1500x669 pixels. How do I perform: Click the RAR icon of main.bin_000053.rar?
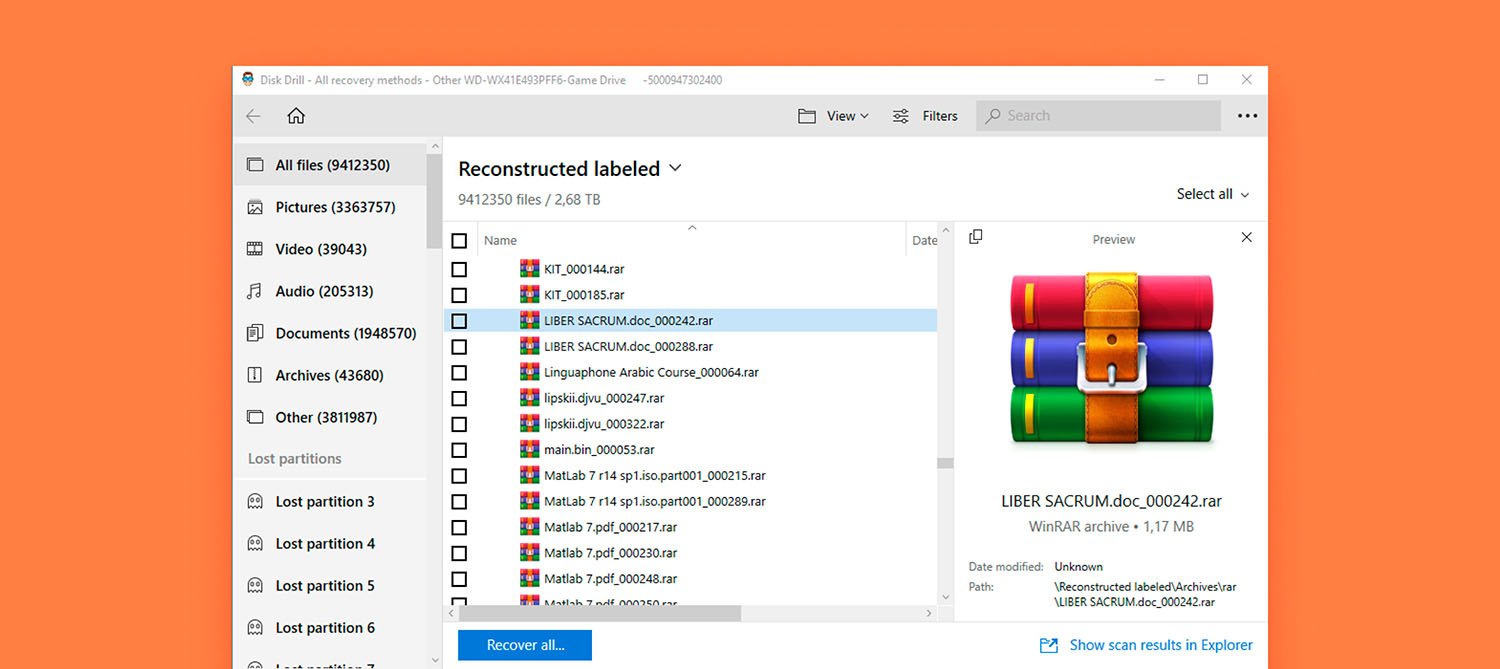point(529,450)
